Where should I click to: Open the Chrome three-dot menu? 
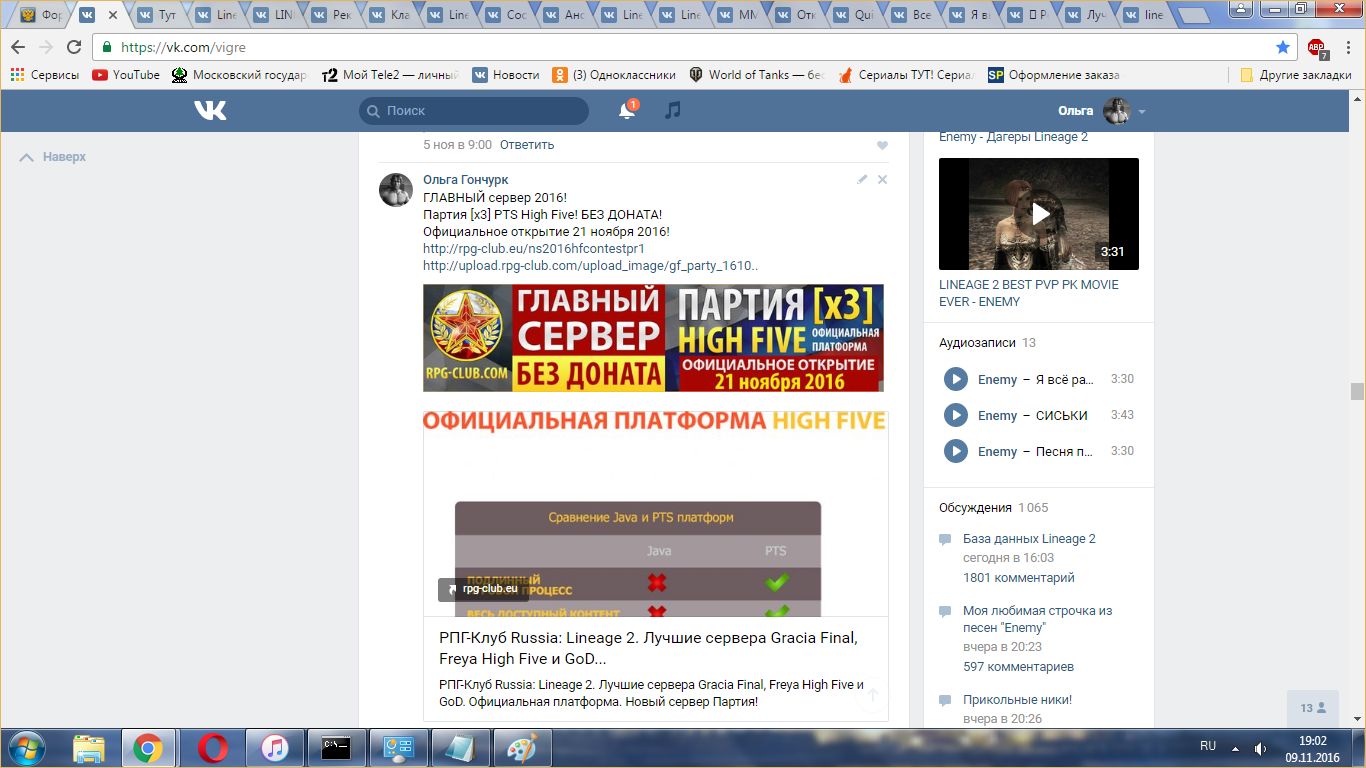tap(1346, 47)
